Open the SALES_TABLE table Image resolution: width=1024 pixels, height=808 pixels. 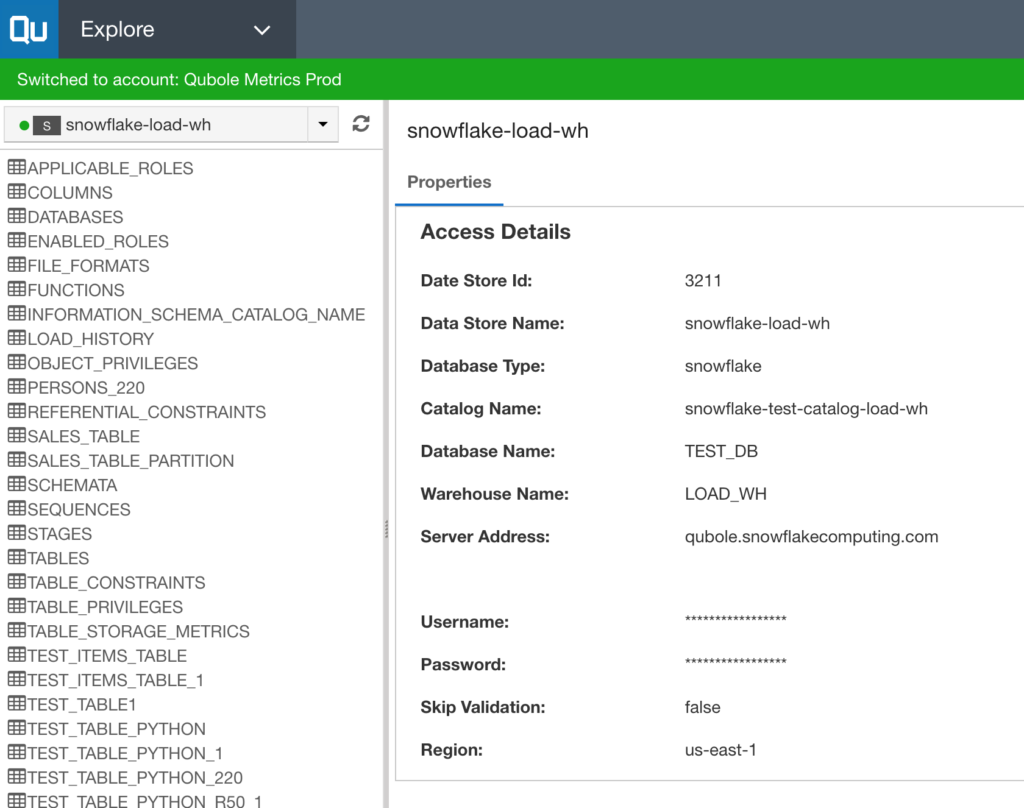[x=84, y=436]
